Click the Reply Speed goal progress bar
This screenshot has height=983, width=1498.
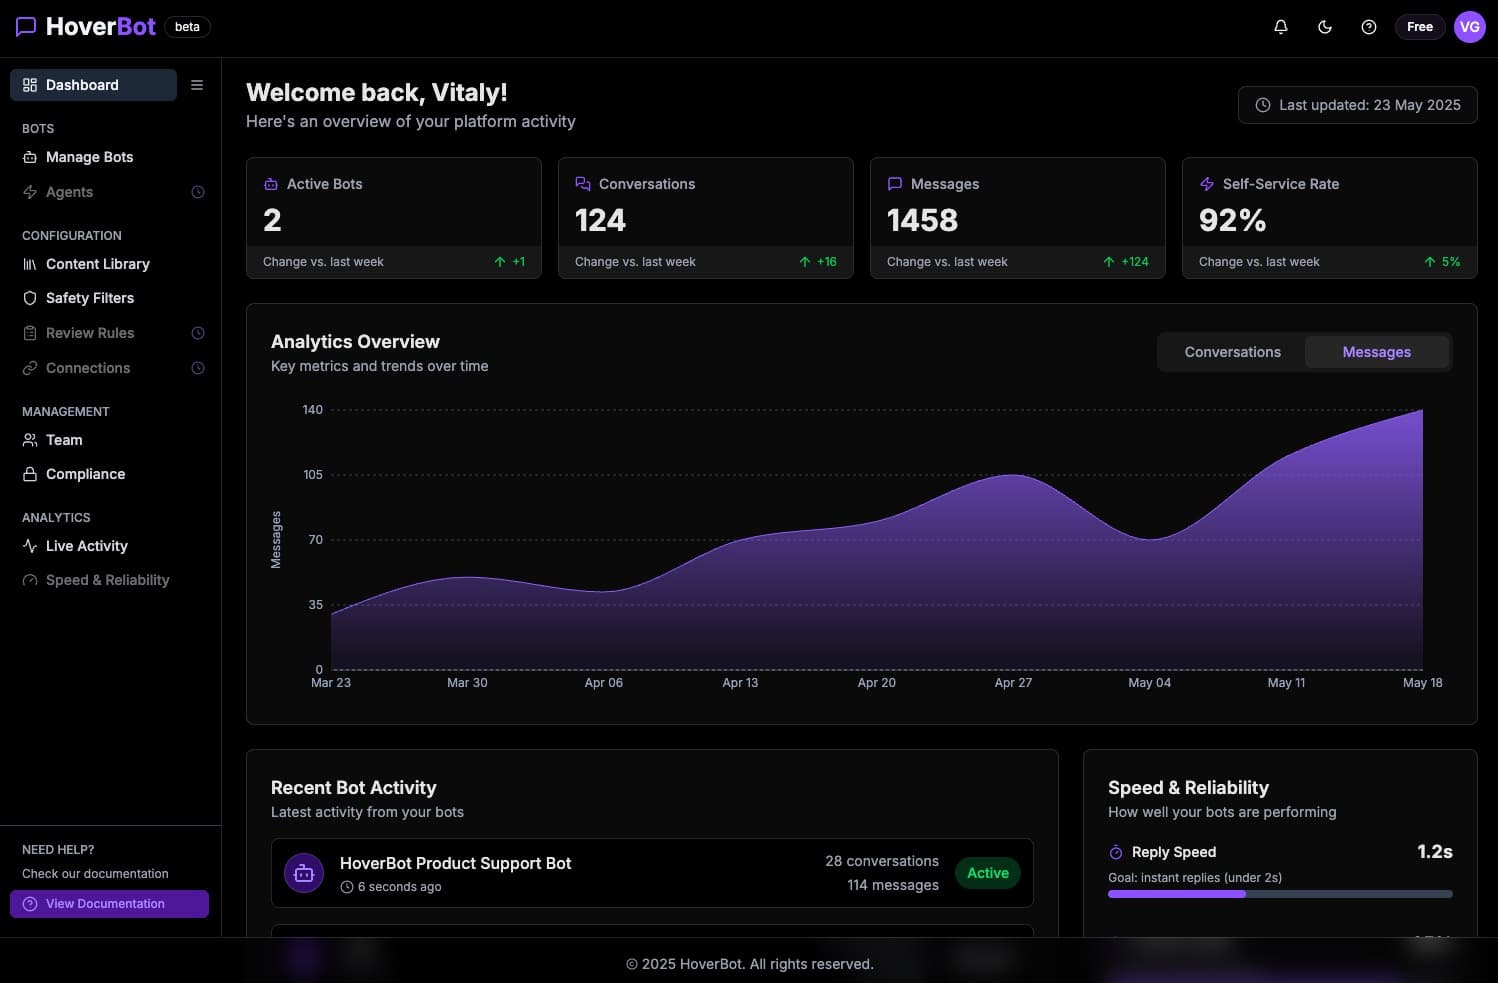coord(1279,893)
